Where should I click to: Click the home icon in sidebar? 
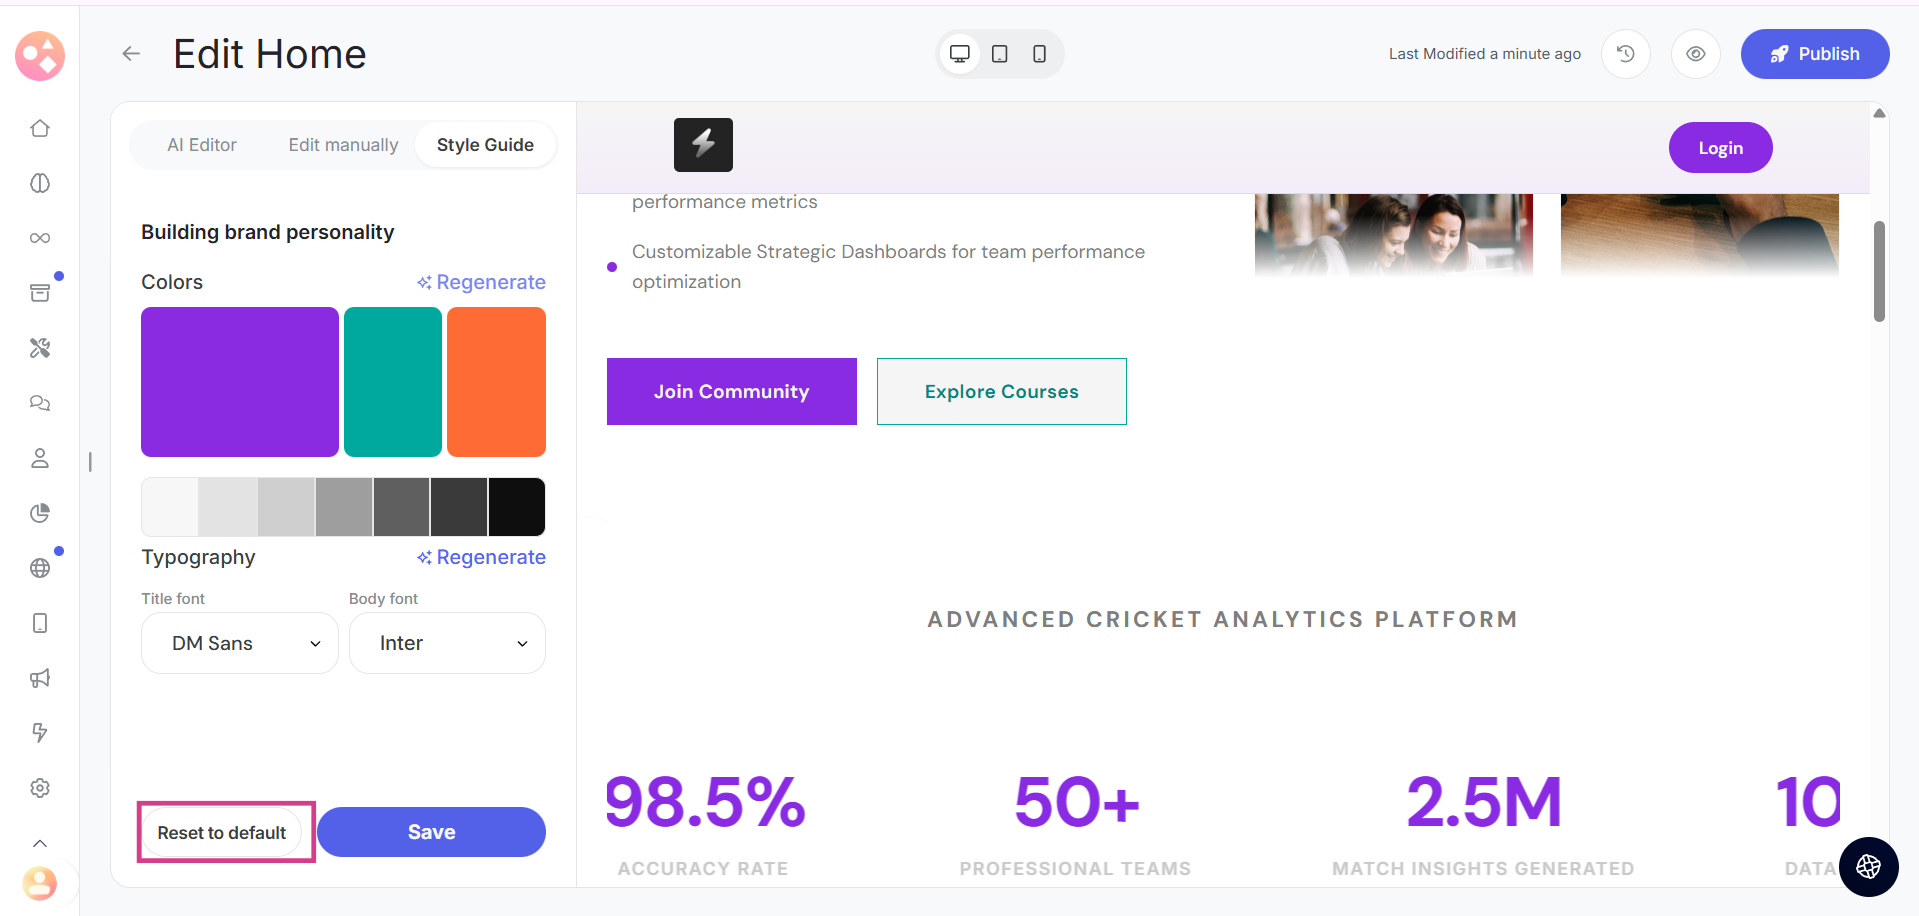pos(40,128)
